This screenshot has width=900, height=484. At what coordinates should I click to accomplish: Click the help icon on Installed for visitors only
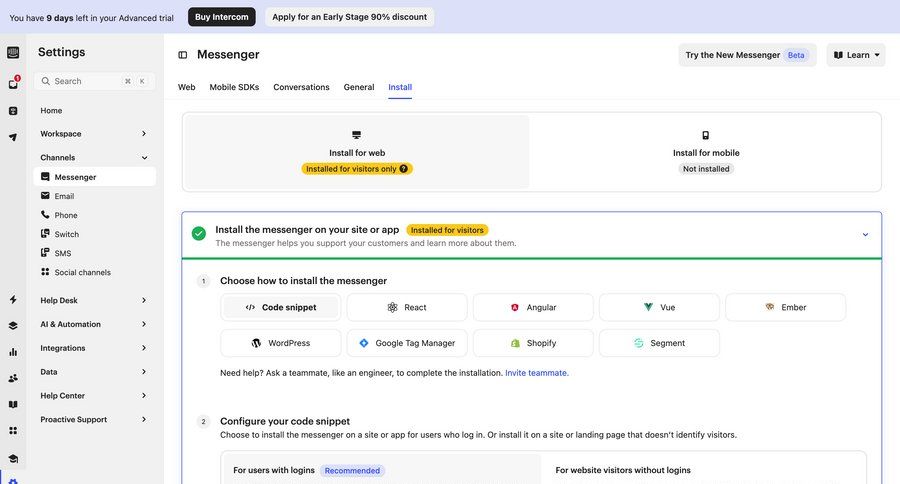coord(404,169)
